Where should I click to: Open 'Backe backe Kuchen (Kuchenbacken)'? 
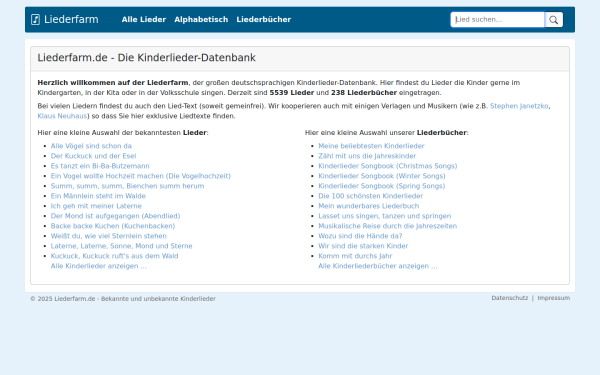coord(113,226)
